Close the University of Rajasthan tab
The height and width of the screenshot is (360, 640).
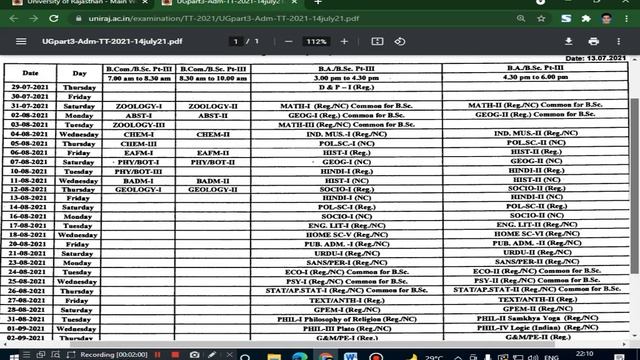pos(145,2)
